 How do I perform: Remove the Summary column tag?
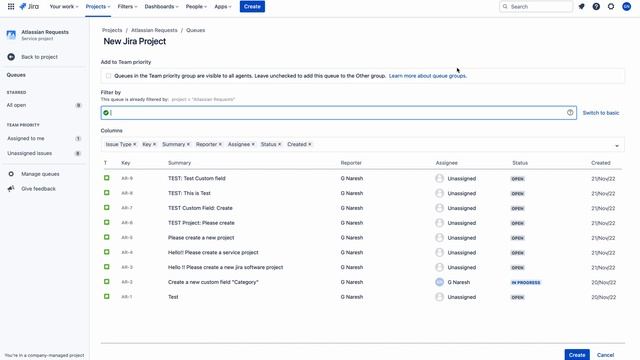pos(188,144)
